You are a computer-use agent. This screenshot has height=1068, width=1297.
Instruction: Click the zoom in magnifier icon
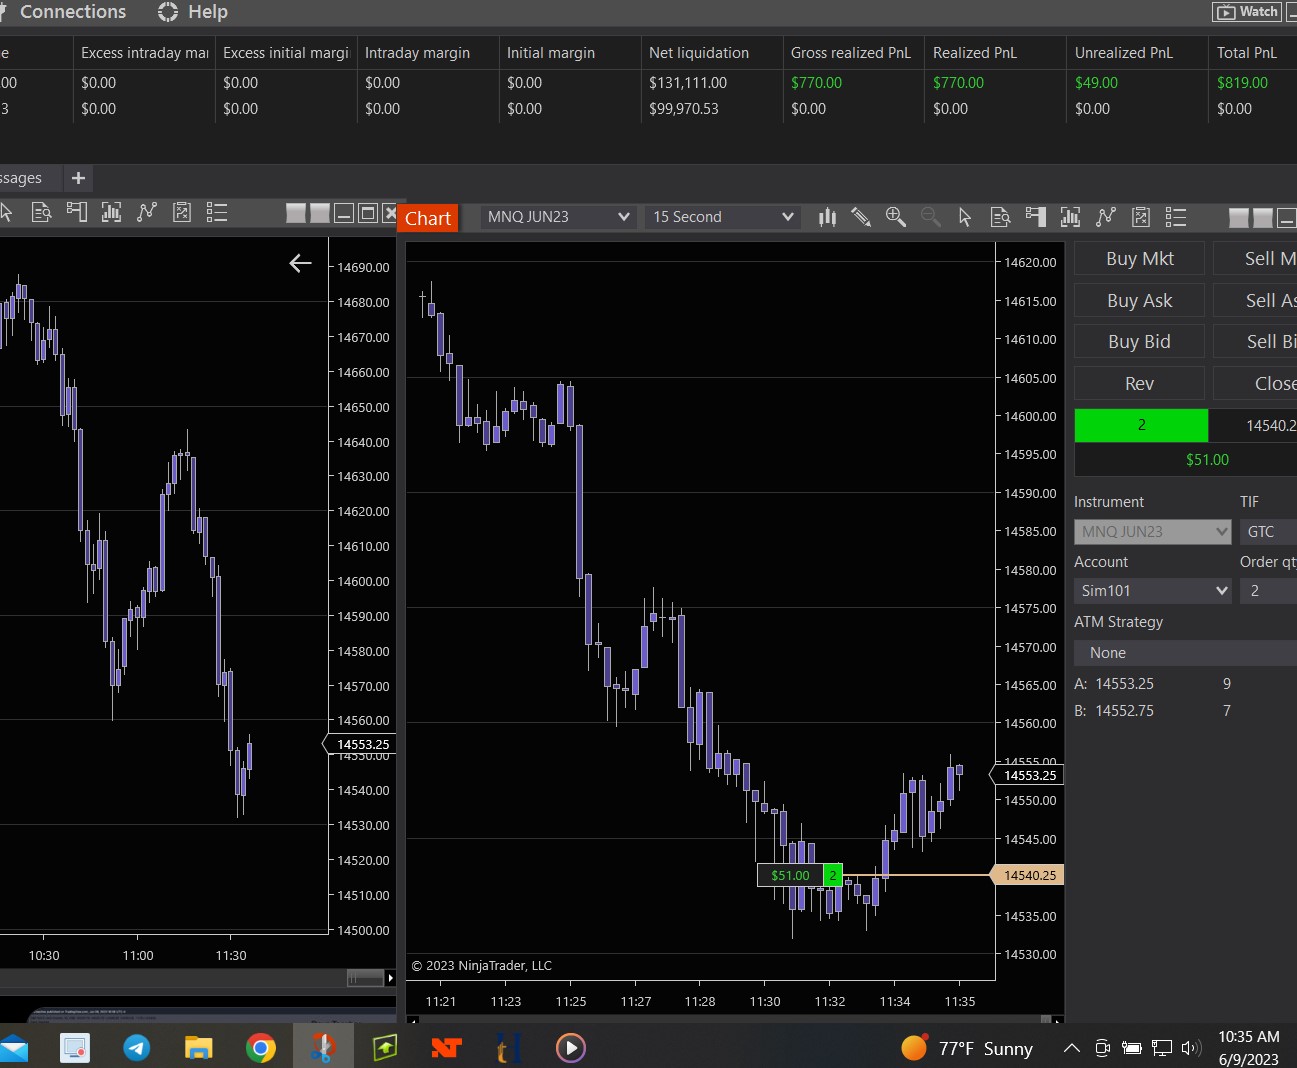tap(895, 217)
